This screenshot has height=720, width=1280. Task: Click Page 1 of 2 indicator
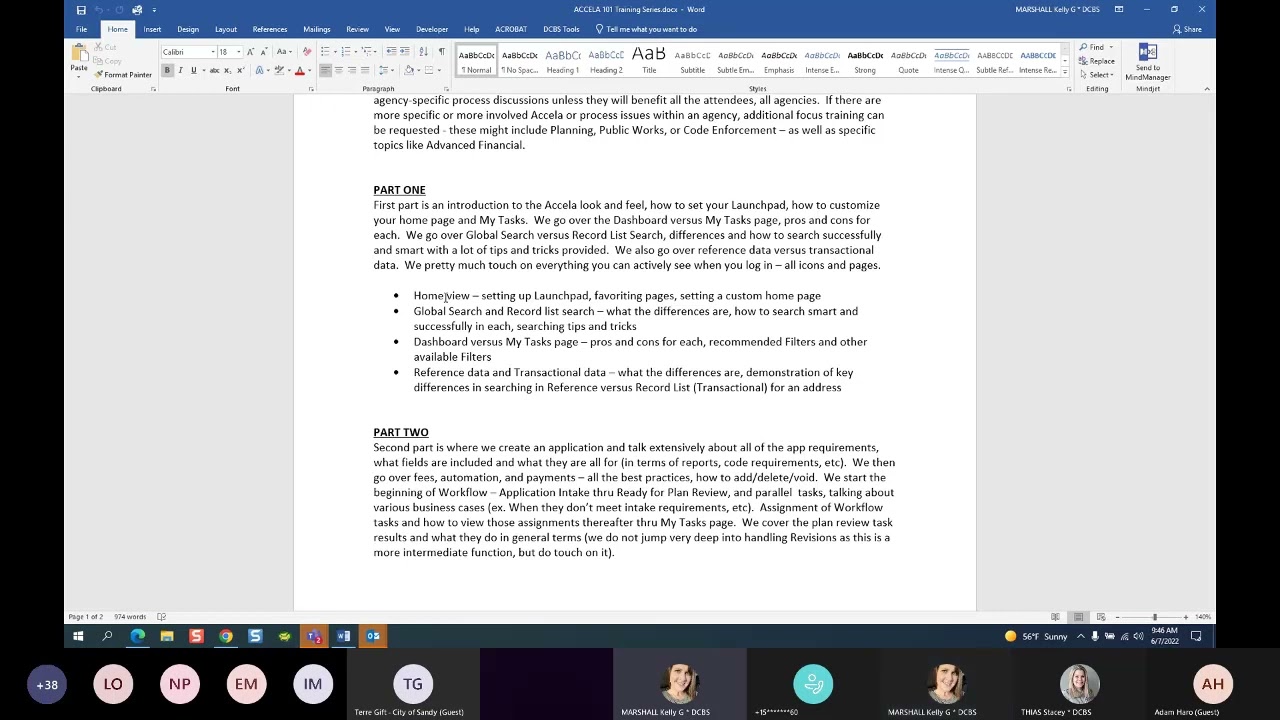coord(85,617)
